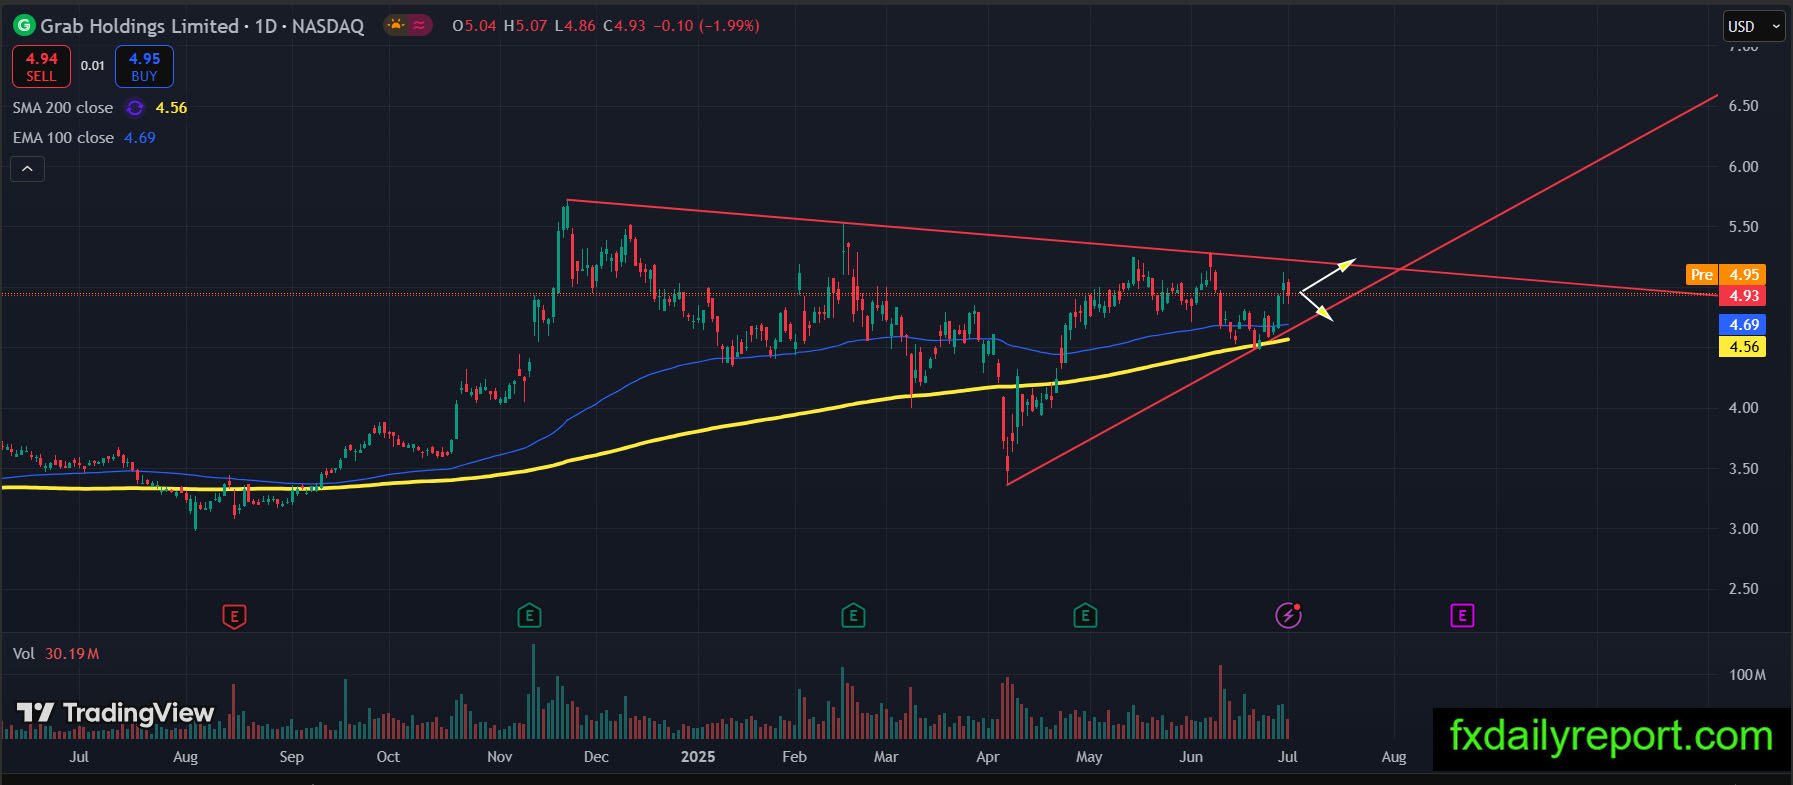Click the green Grab logo icon
Viewport: 1793px width, 785px height.
pyautogui.click(x=23, y=26)
